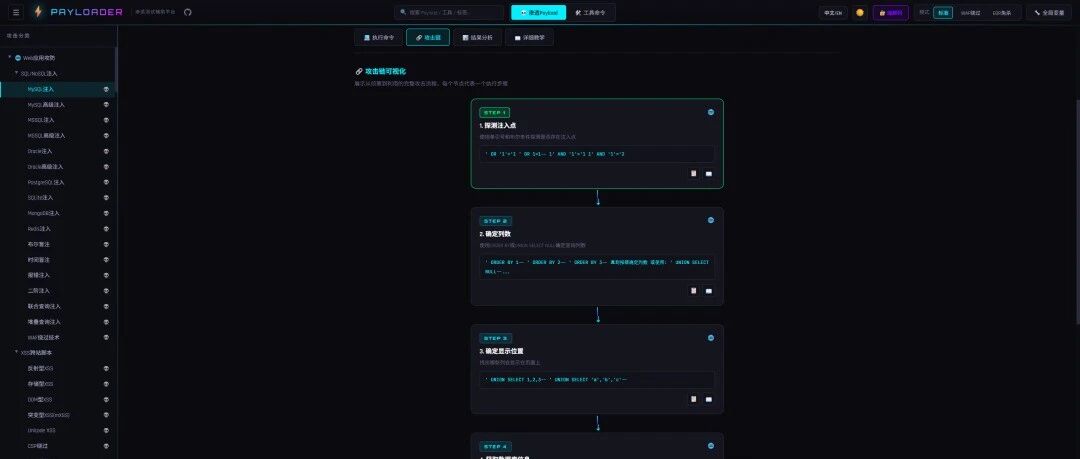Toggle language with 中文/EN button
The width and height of the screenshot is (1080, 459).
tap(833, 12)
